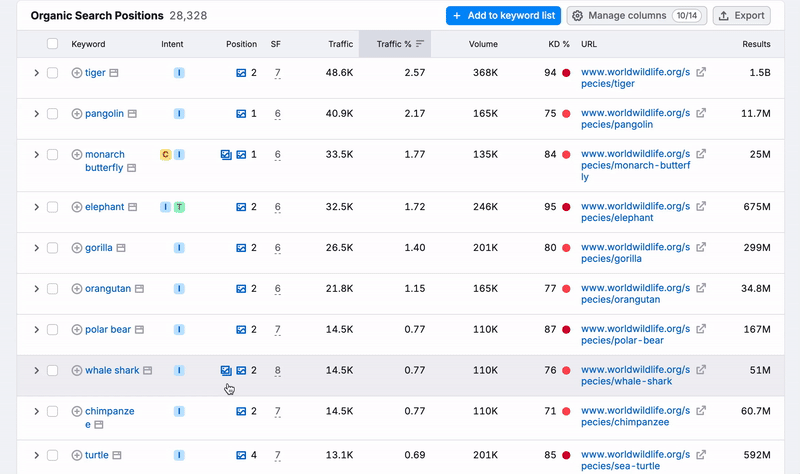800x474 pixels.
Task: Click SERP snapshot icon next to turtle
Action: 118,456
